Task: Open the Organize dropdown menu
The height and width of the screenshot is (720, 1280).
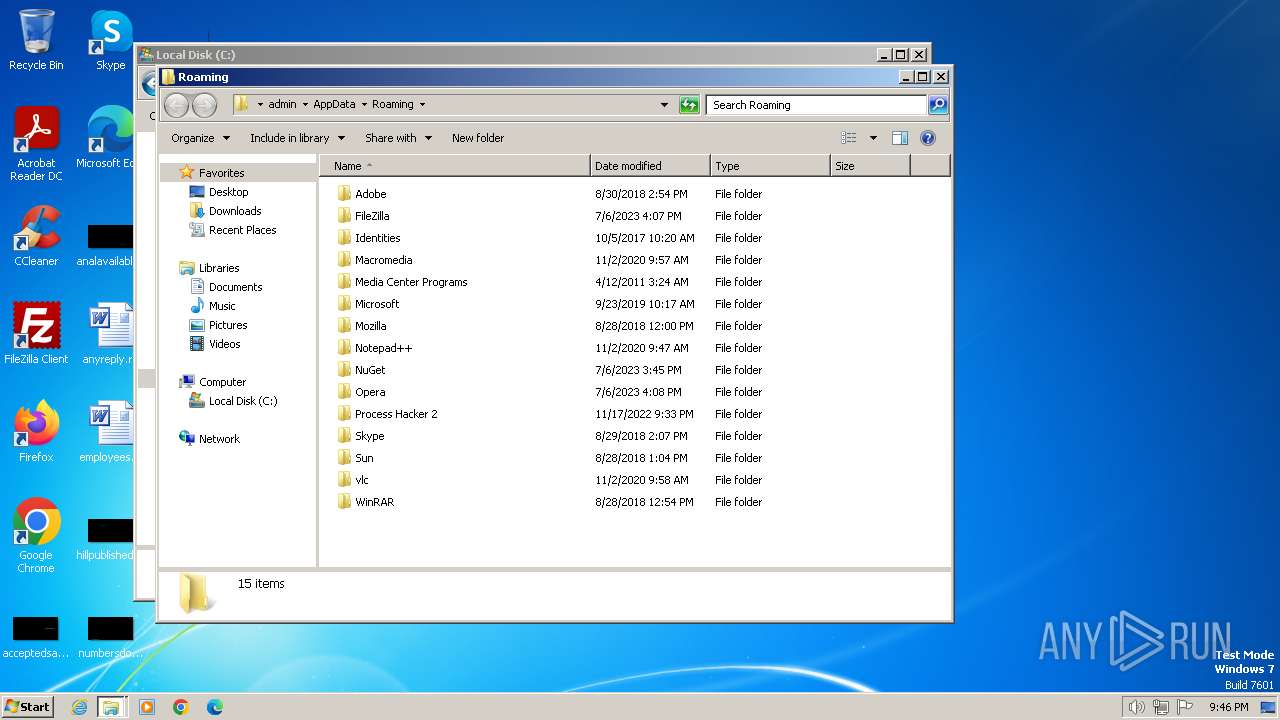Action: coord(200,138)
